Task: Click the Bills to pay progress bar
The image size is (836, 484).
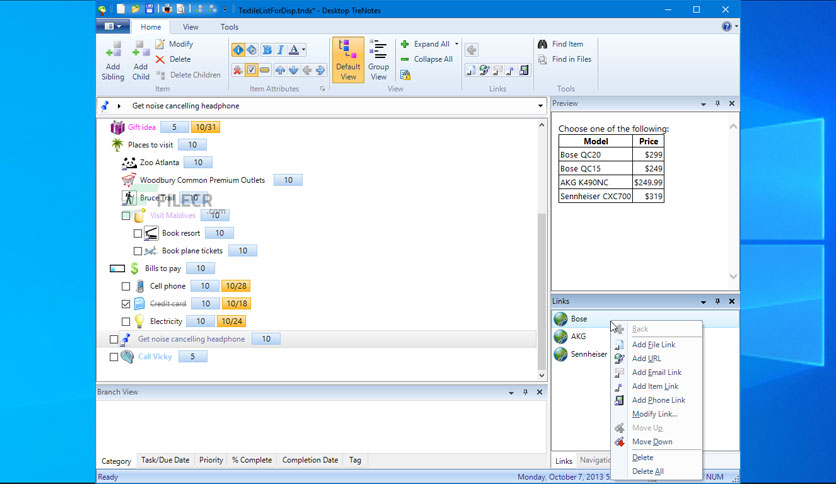Action: 117,269
